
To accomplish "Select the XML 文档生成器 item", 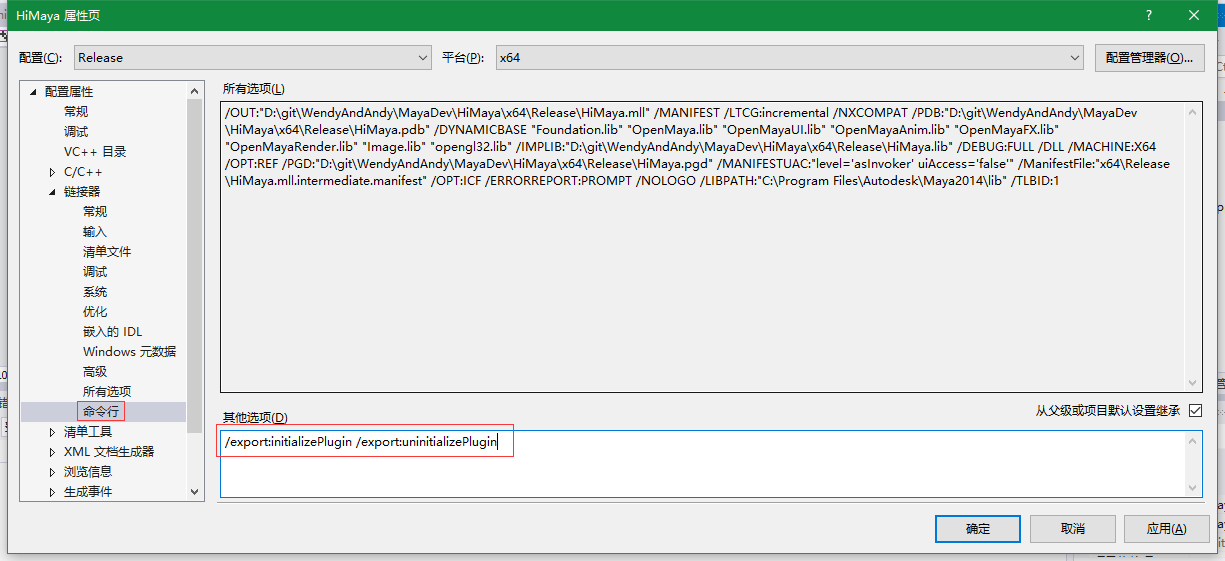I will click(109, 452).
